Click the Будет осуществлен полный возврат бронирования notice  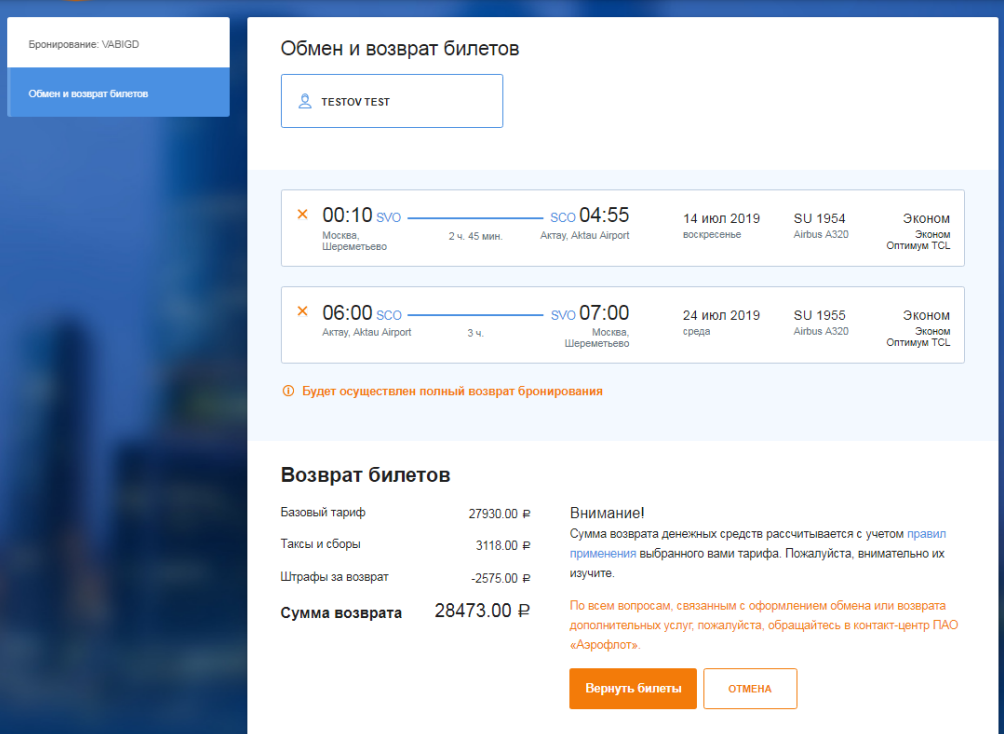452,391
